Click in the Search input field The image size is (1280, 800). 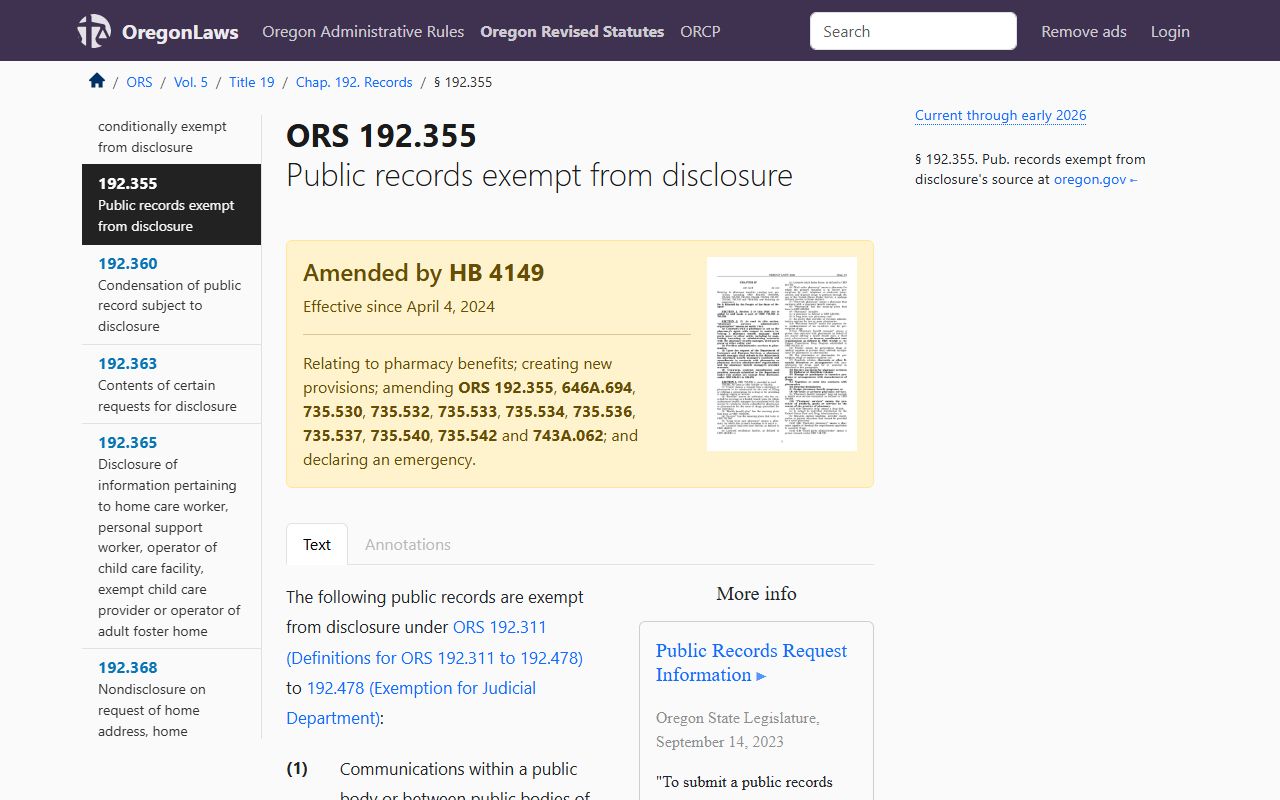pos(912,31)
